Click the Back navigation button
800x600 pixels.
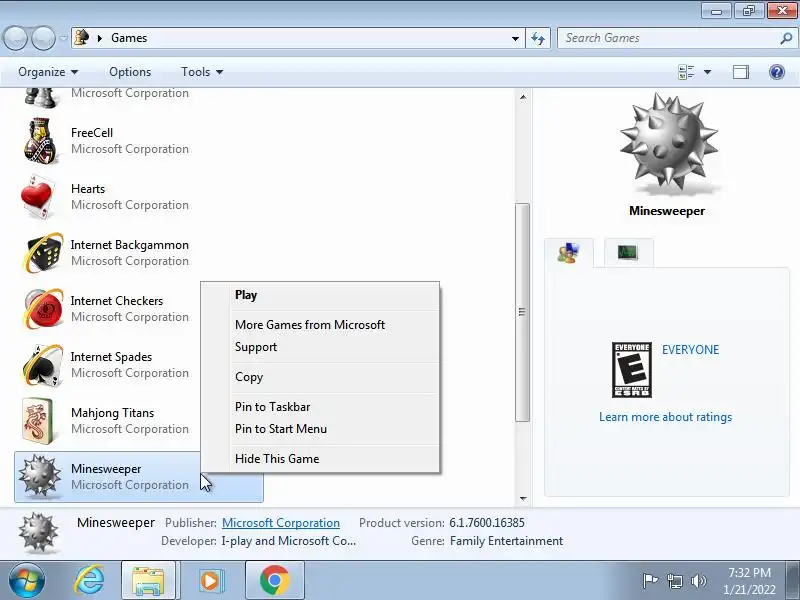(15, 38)
